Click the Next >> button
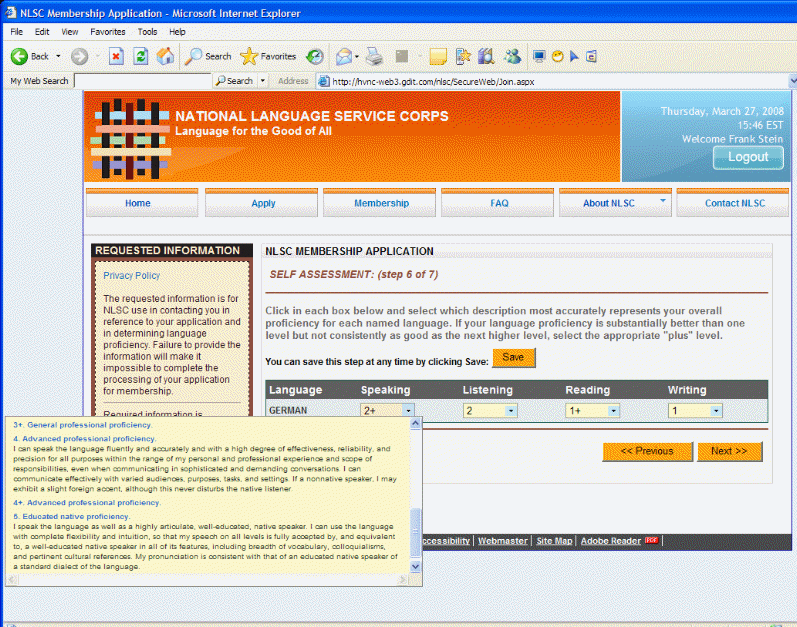The height and width of the screenshot is (627, 797). click(729, 451)
